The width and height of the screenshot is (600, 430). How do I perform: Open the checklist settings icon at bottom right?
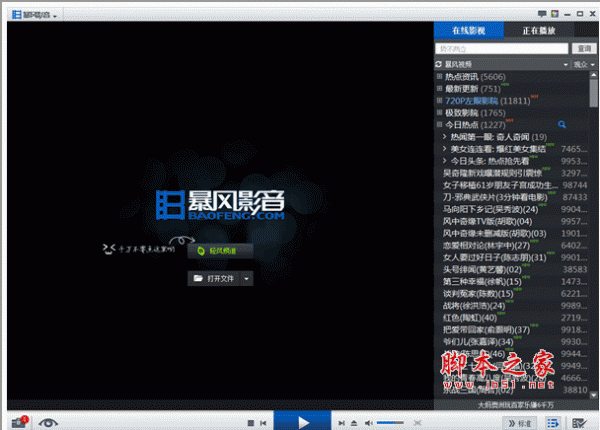(x=579, y=423)
